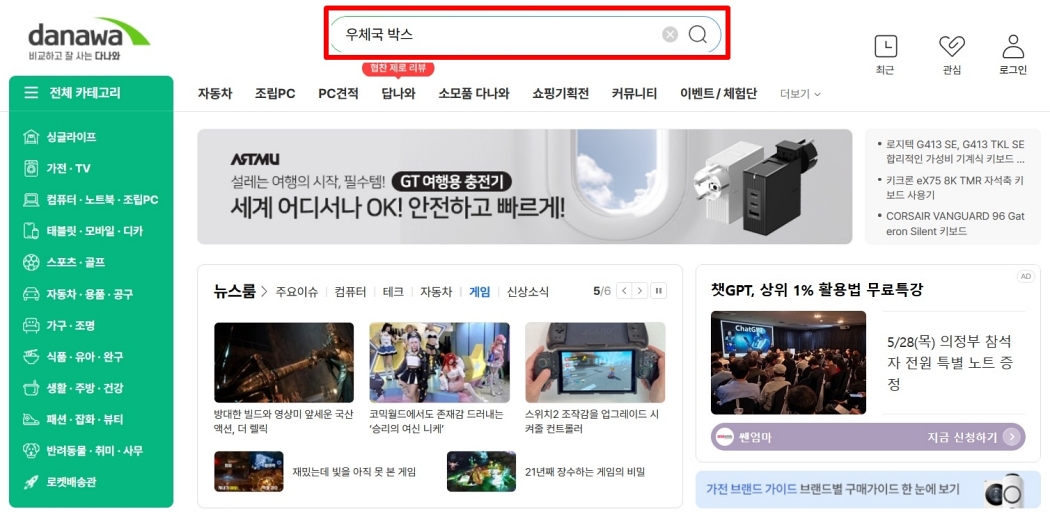Clear the search text with the X icon

point(670,34)
